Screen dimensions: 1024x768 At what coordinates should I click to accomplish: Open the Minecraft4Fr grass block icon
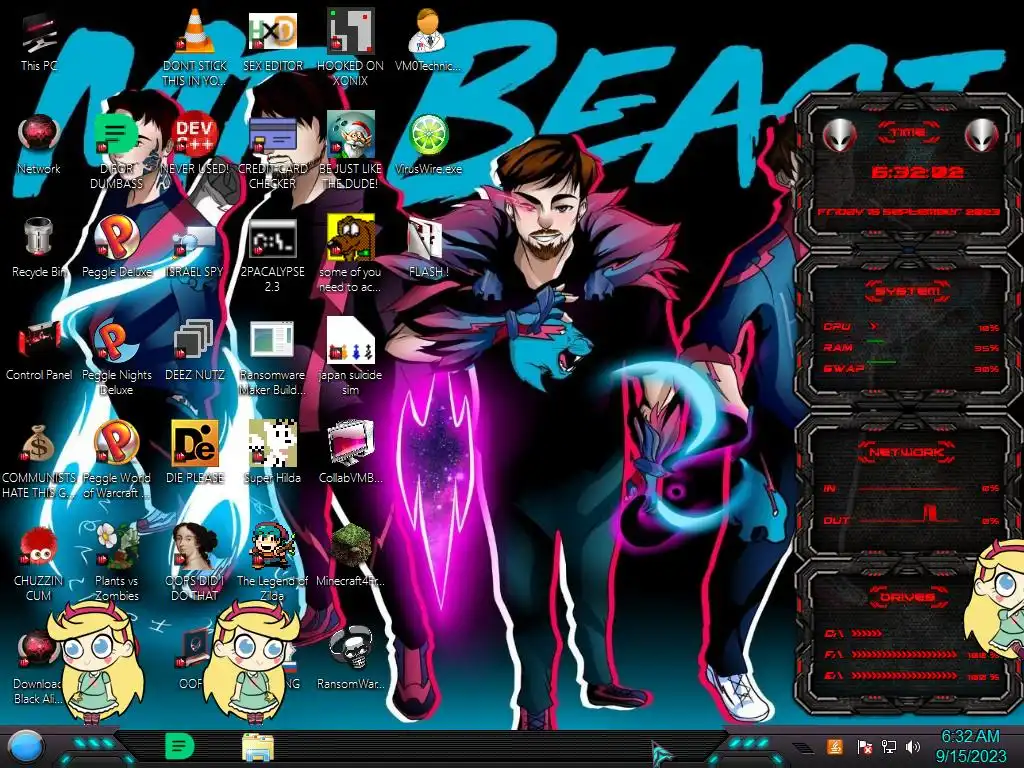(x=350, y=556)
